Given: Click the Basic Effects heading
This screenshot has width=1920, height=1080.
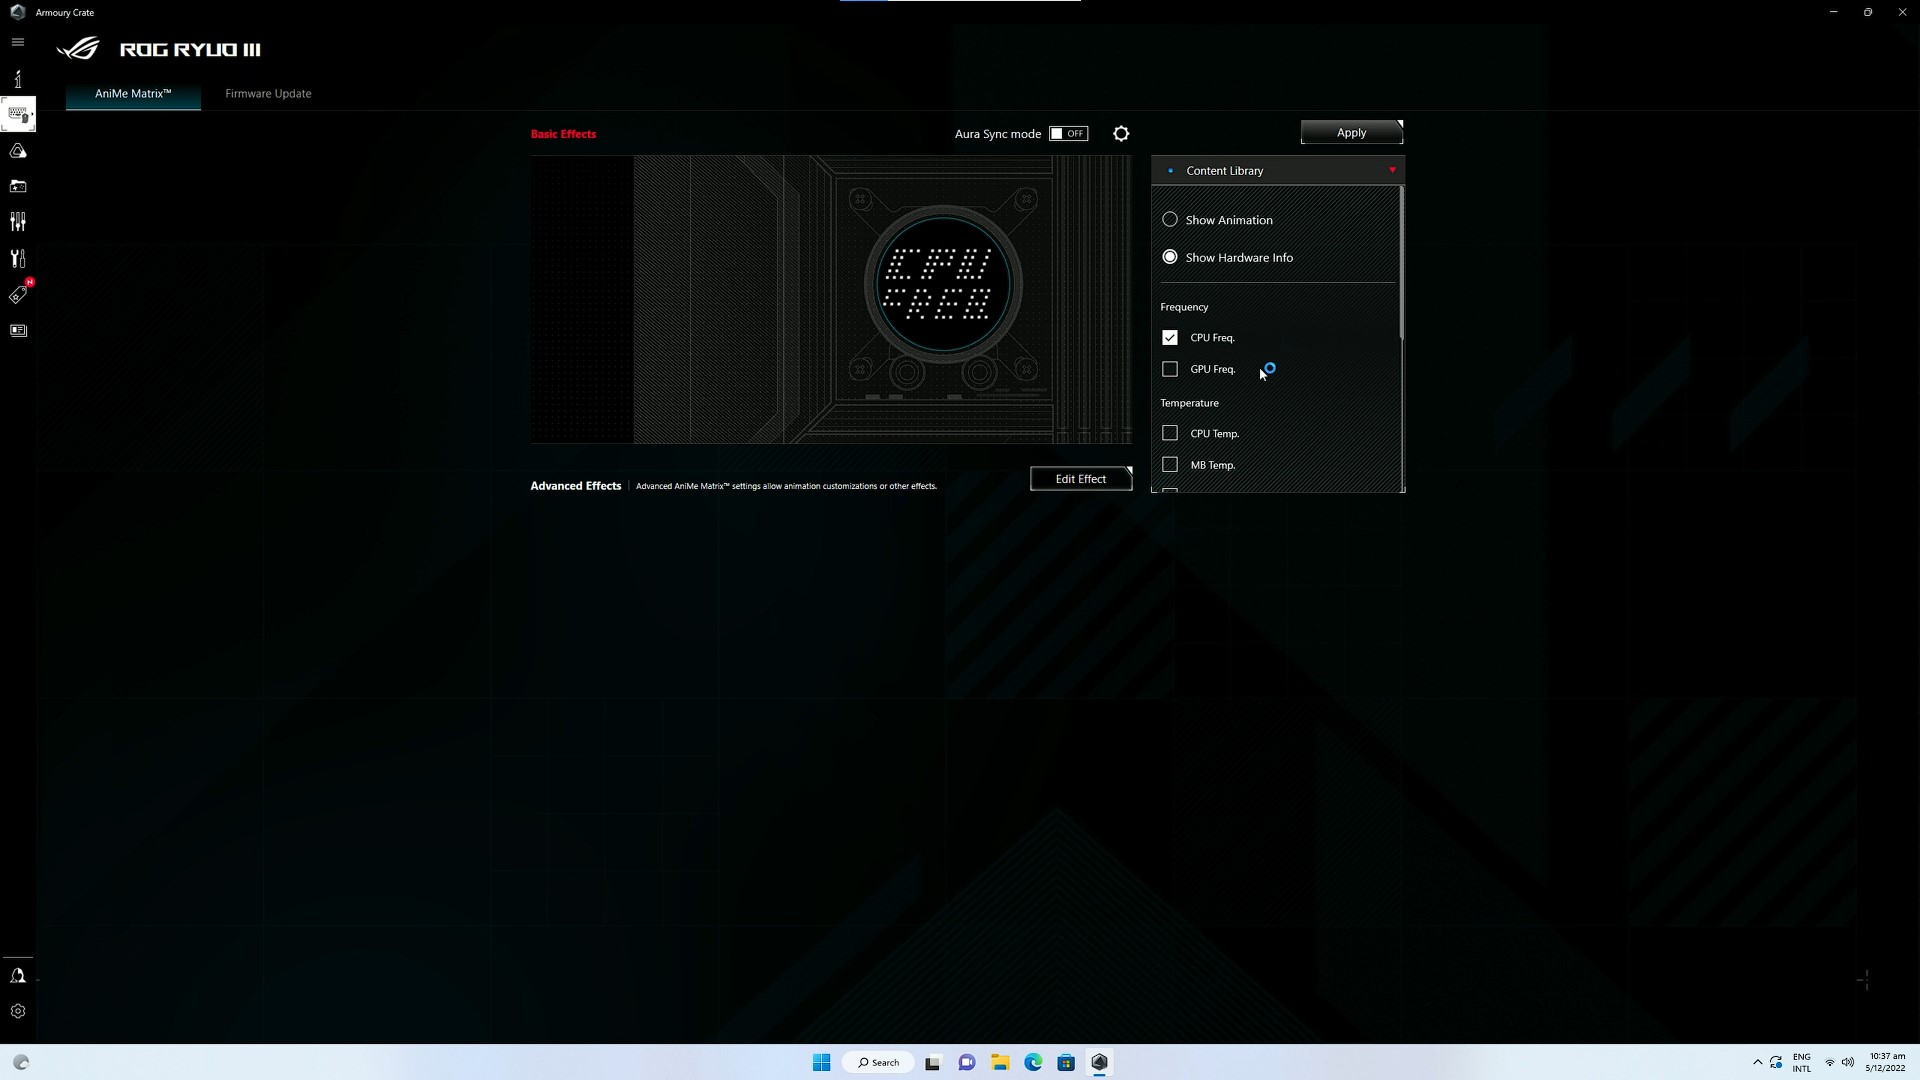Looking at the screenshot, I should [563, 134].
